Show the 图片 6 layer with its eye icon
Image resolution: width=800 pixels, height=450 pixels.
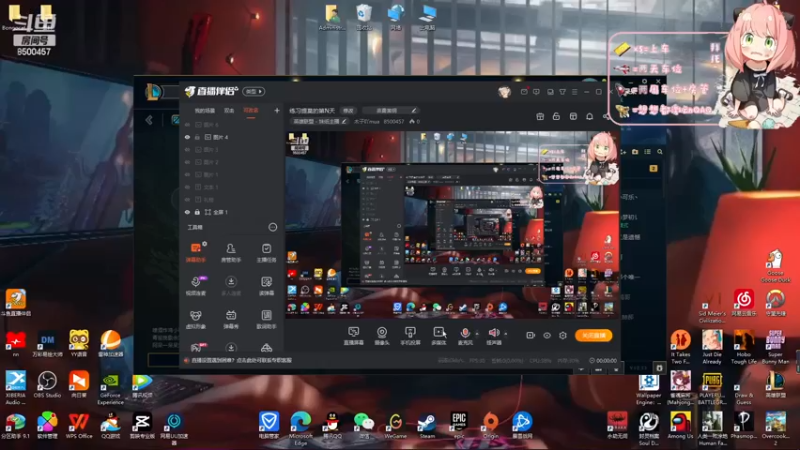187,124
